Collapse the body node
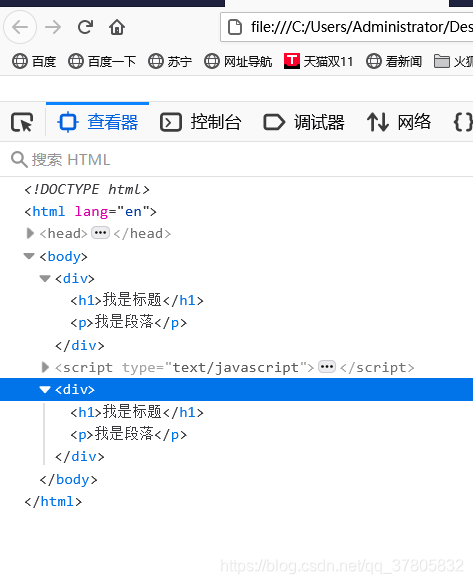 [29, 256]
